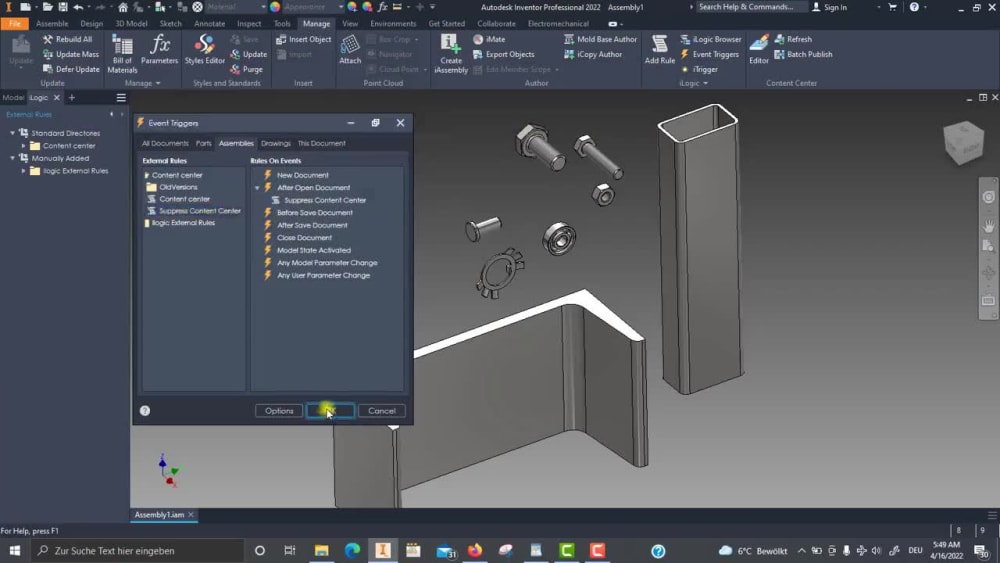
Task: Click OK in Event Triggers dialog
Action: coord(330,411)
